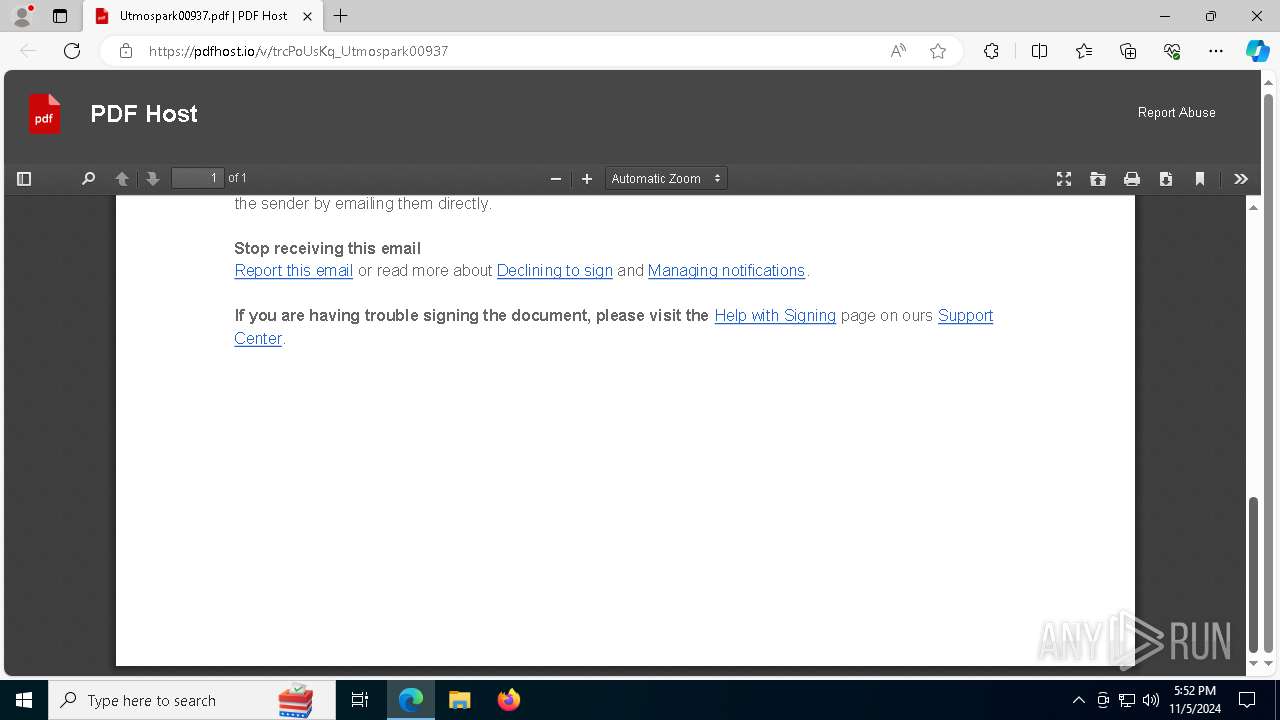Viewport: 1280px width, 720px height.
Task: Open Edge Settings and more menu
Action: [1216, 51]
